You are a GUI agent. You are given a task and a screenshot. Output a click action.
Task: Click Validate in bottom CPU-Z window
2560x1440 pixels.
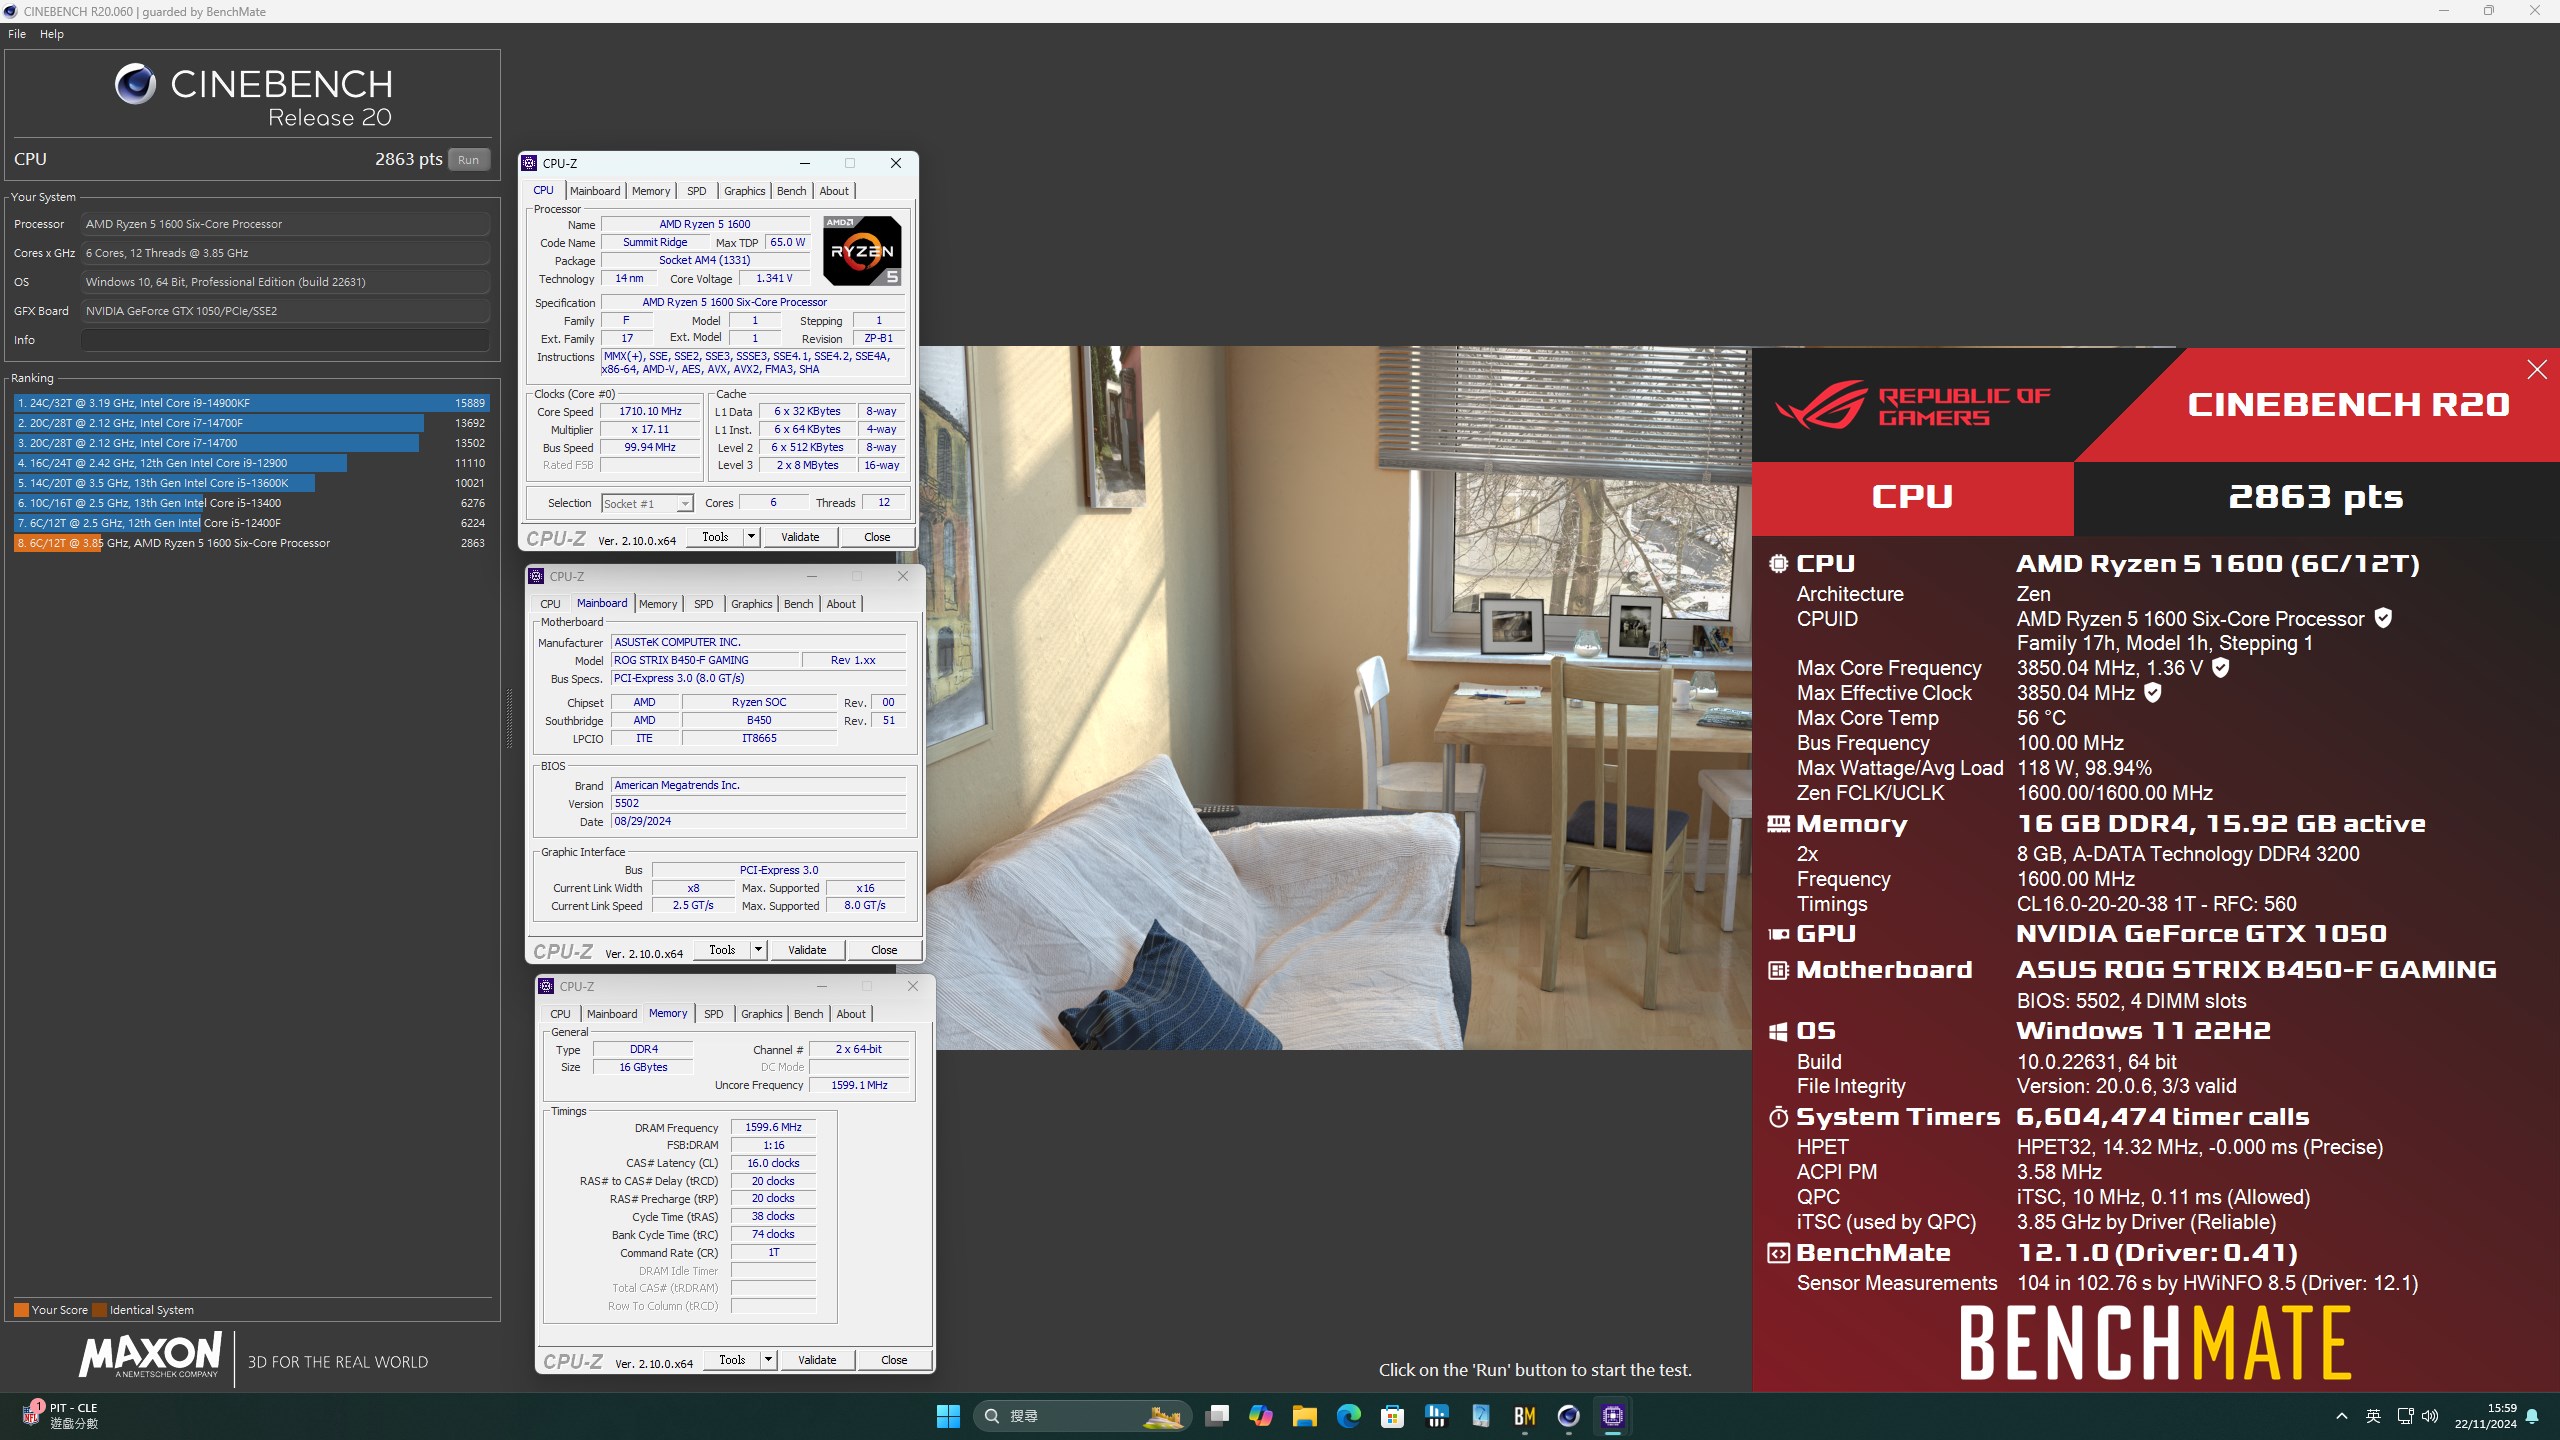point(817,1360)
